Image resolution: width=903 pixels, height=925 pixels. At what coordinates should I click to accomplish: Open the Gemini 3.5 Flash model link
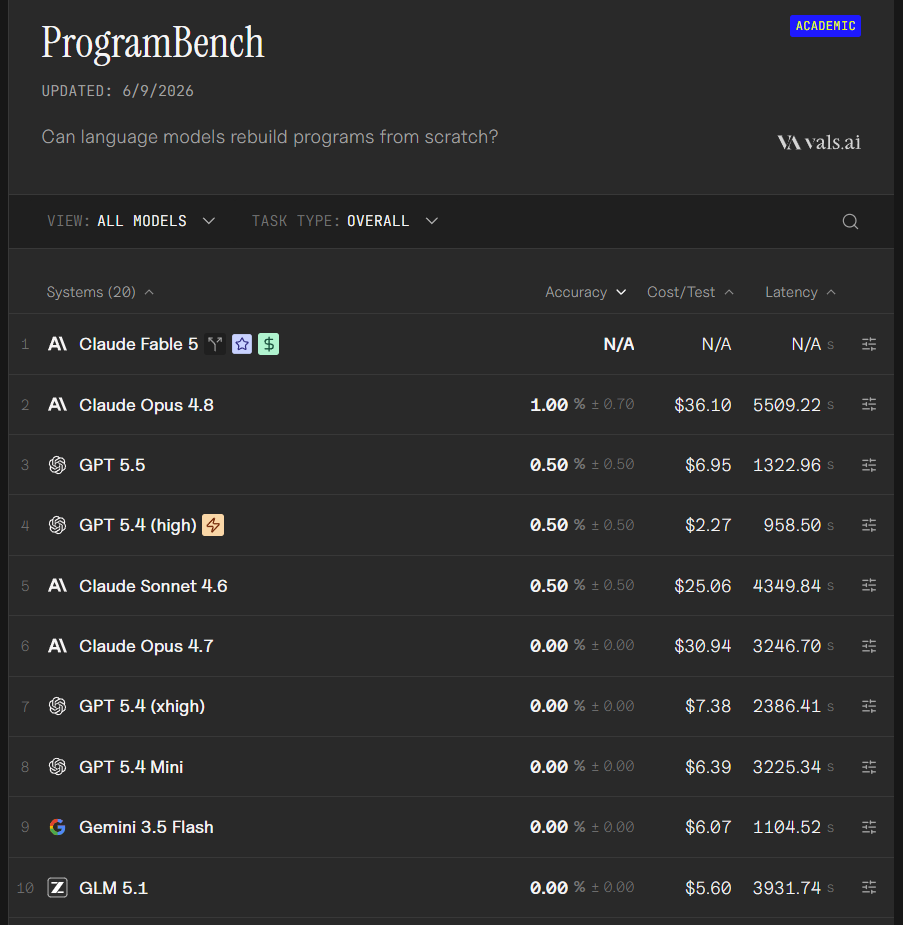(x=146, y=827)
